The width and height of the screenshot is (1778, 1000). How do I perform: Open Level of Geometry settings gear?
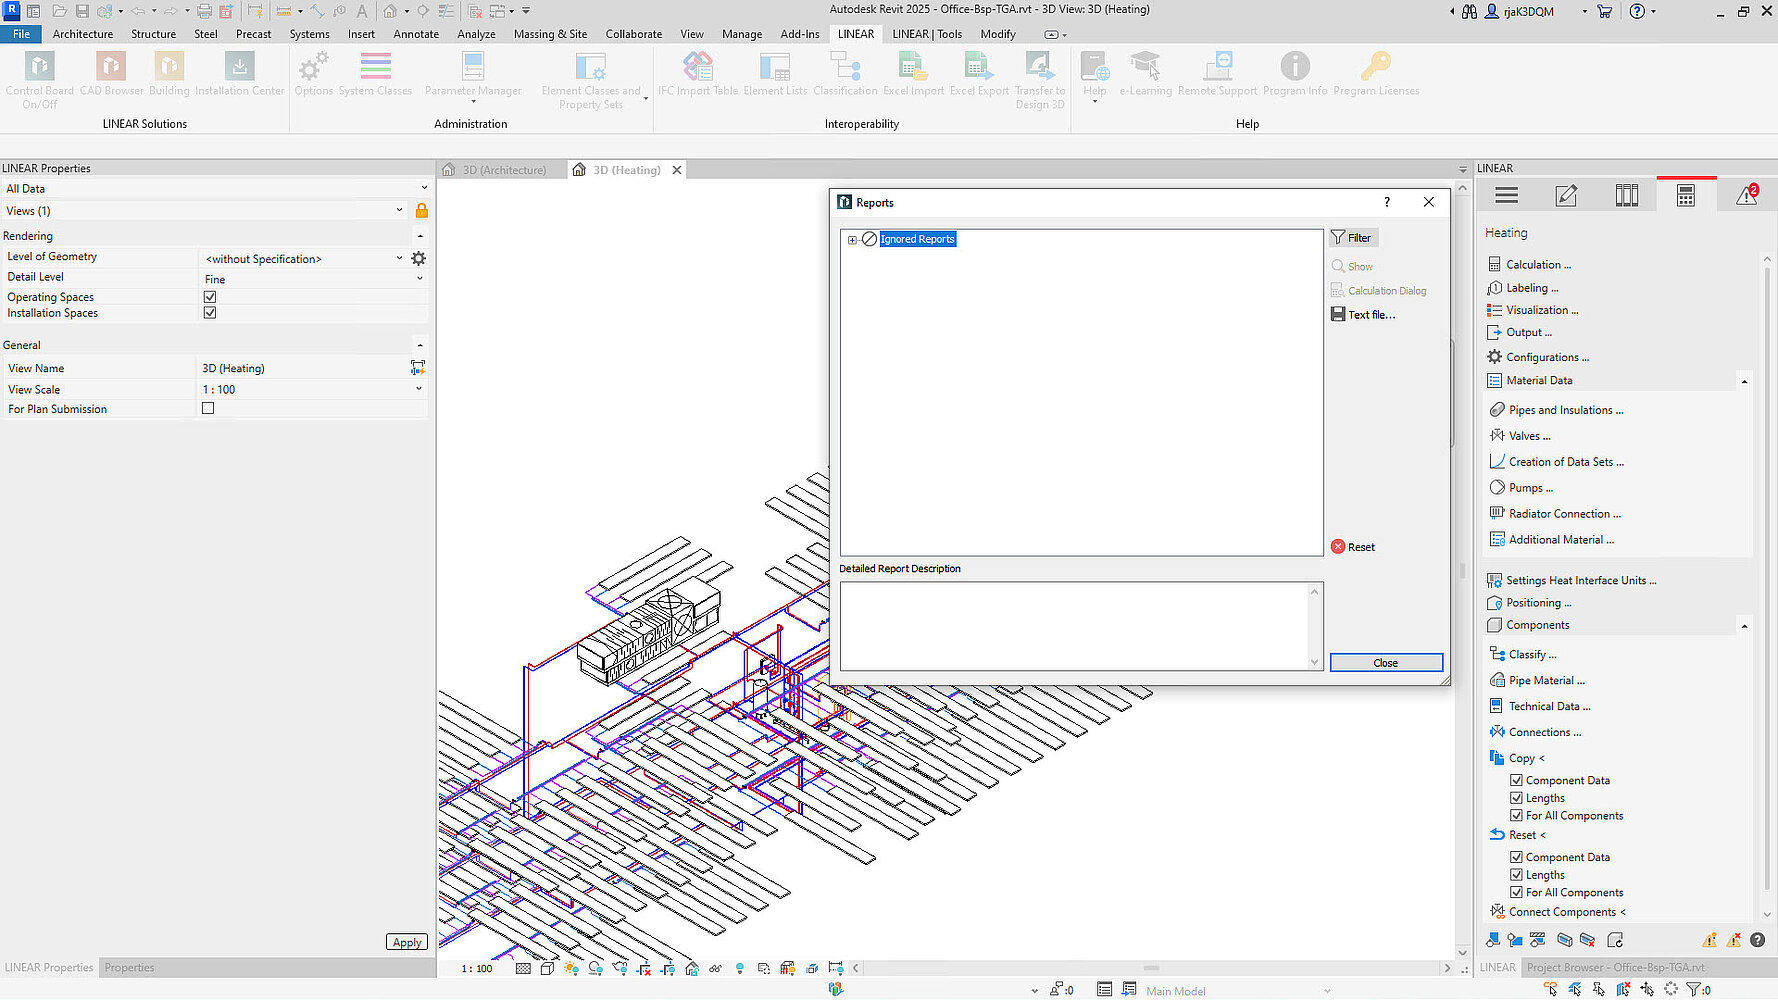point(418,258)
